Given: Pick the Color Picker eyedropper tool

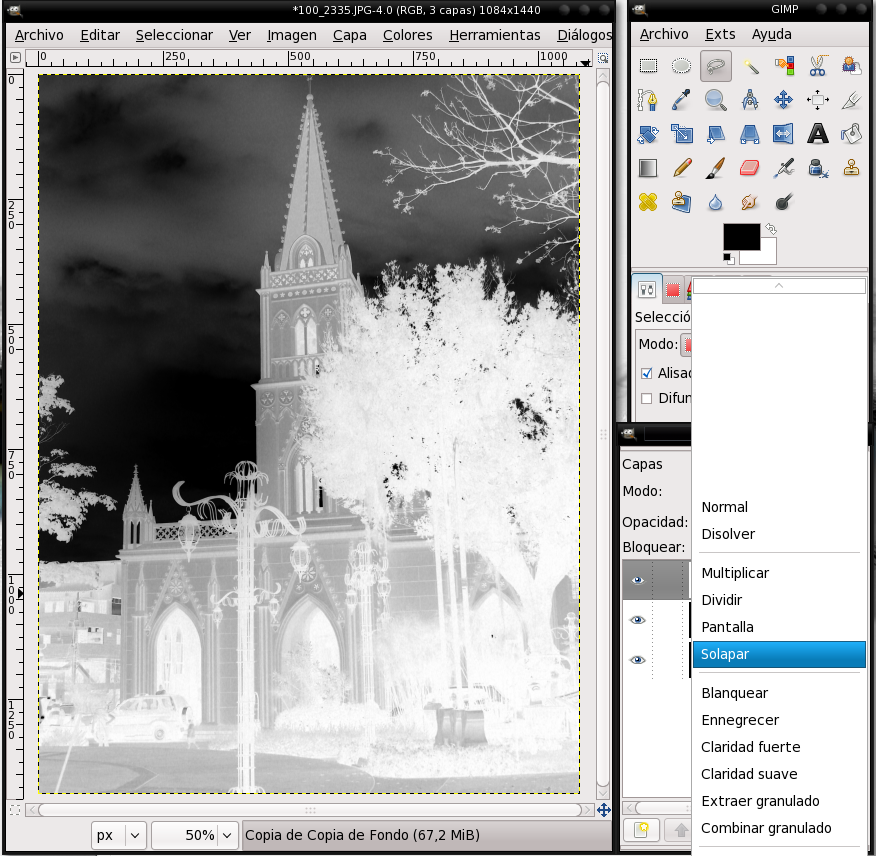Looking at the screenshot, I should point(682,100).
